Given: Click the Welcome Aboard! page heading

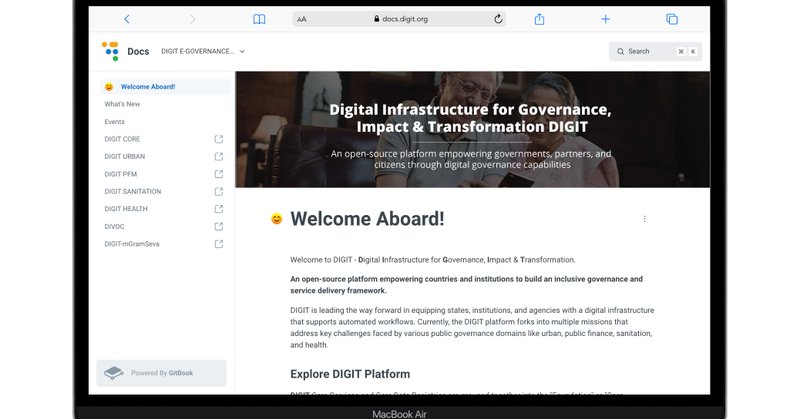Looking at the screenshot, I should coord(367,219).
